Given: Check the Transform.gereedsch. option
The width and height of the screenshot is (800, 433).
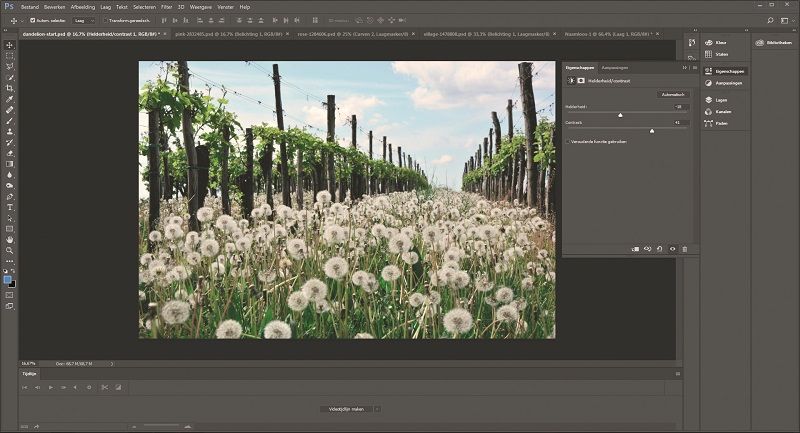Looking at the screenshot, I should coord(107,19).
